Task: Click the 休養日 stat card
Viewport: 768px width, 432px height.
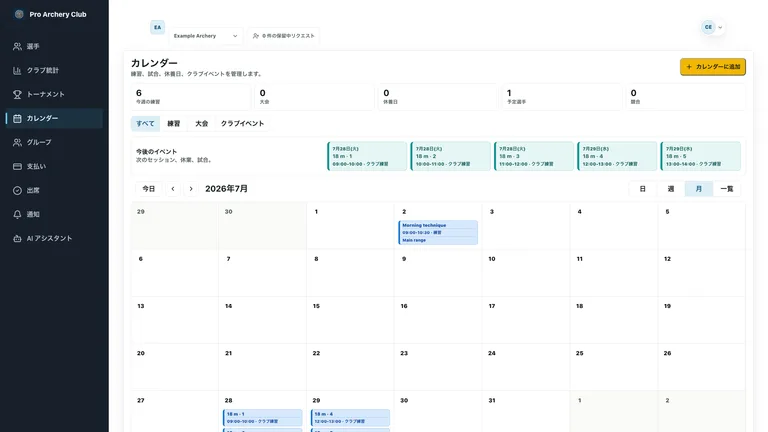Action: 437,97
